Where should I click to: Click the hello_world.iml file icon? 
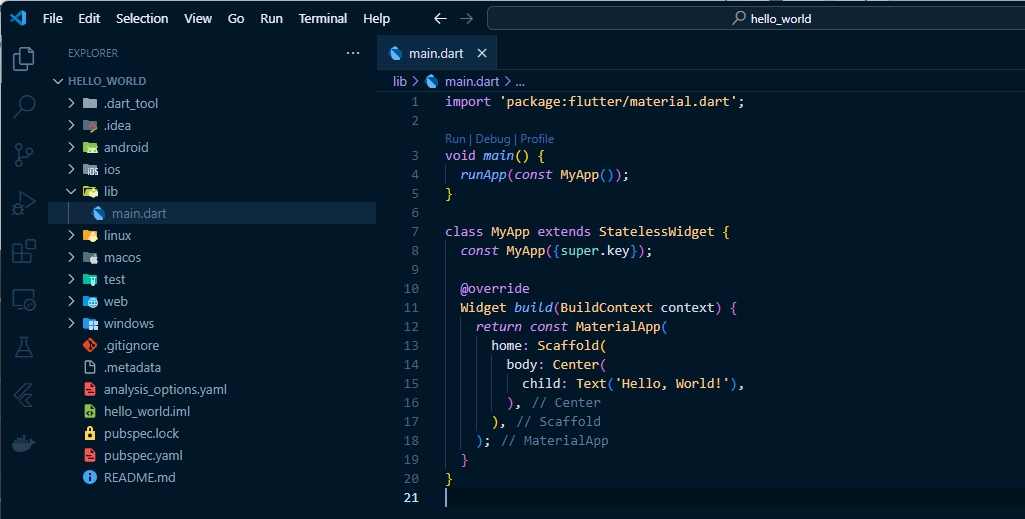point(90,411)
